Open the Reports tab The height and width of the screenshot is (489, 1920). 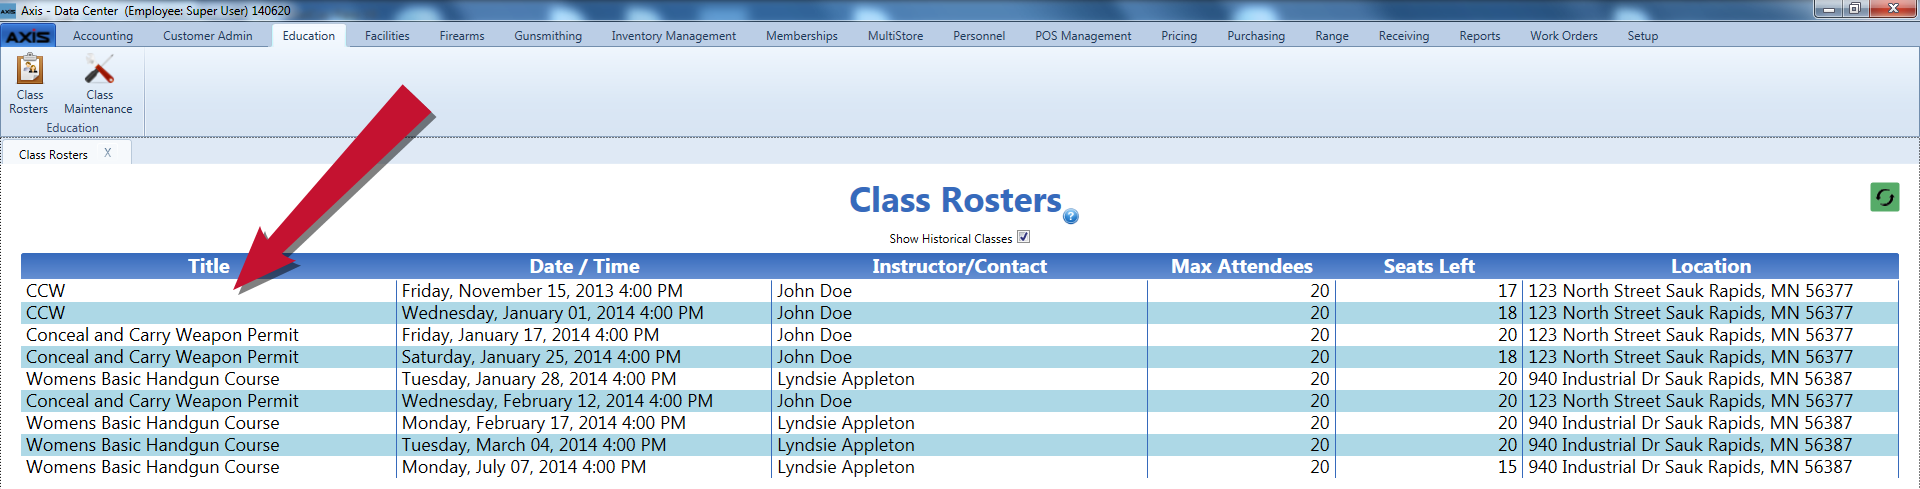(1480, 36)
